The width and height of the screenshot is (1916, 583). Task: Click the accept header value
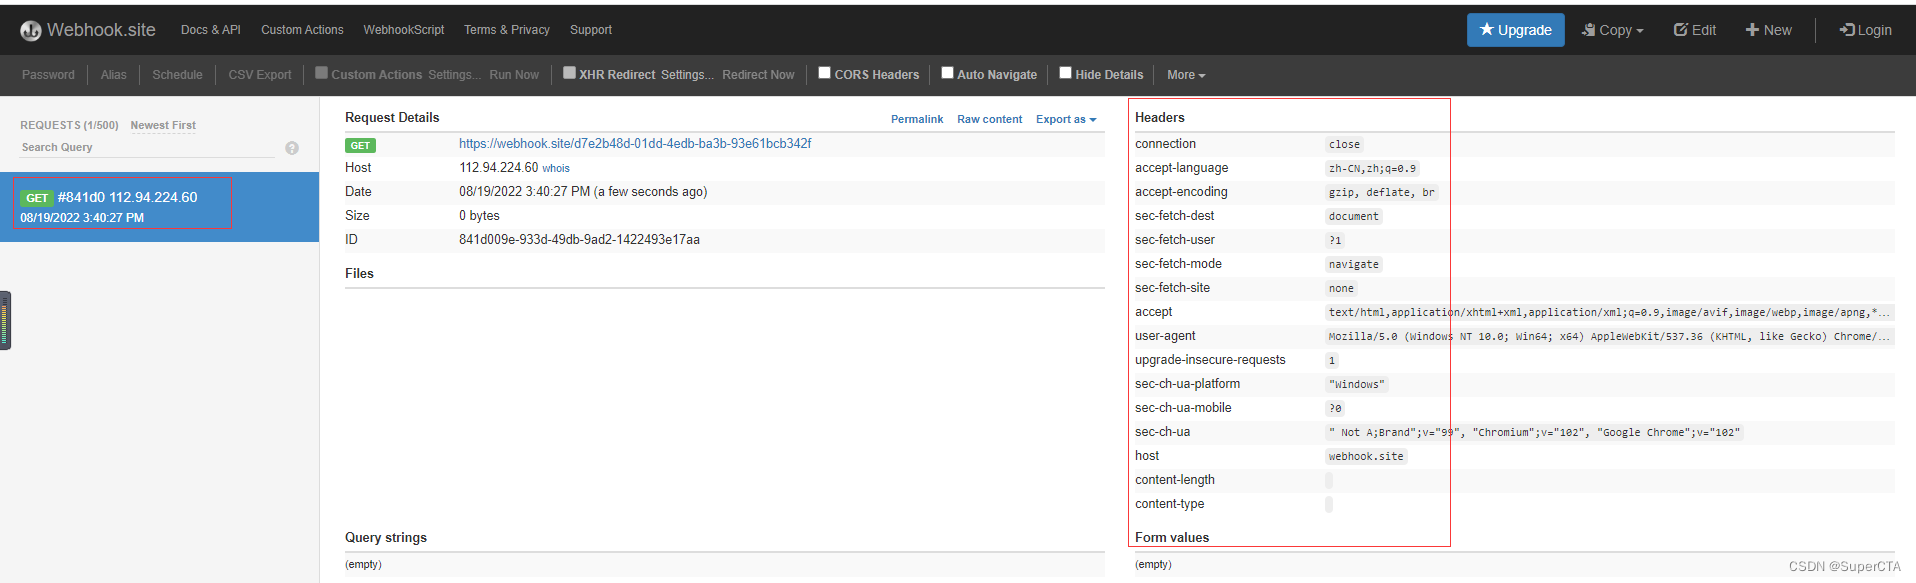1609,313
